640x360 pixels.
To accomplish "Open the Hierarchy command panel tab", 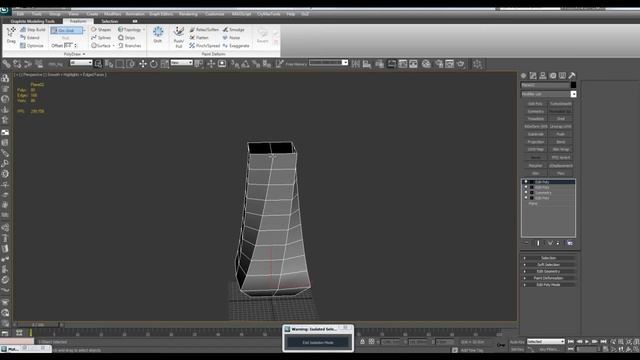I will 543,76.
